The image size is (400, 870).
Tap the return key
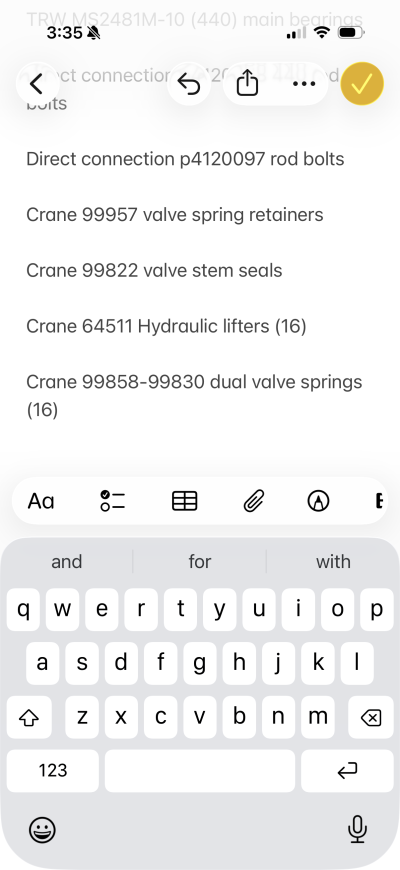[x=347, y=771]
